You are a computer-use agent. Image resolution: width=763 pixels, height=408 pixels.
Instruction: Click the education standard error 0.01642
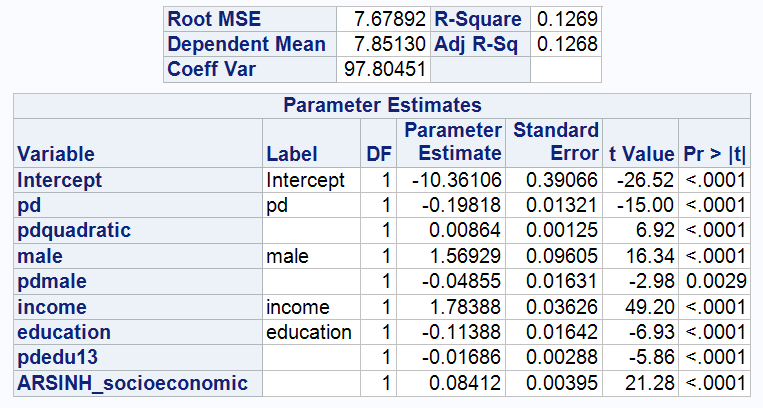[x=555, y=332]
